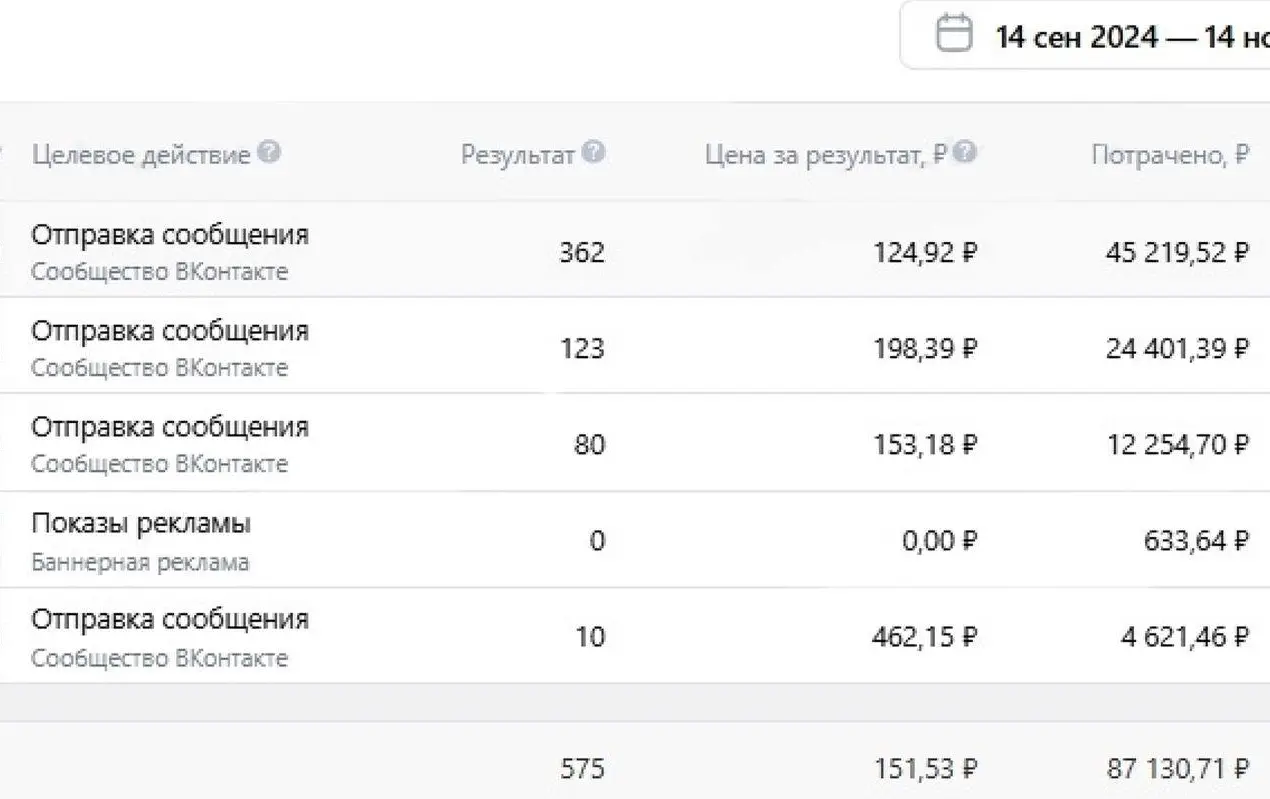Click total result value 575
Screen dimensions: 1270x799
tap(582, 768)
